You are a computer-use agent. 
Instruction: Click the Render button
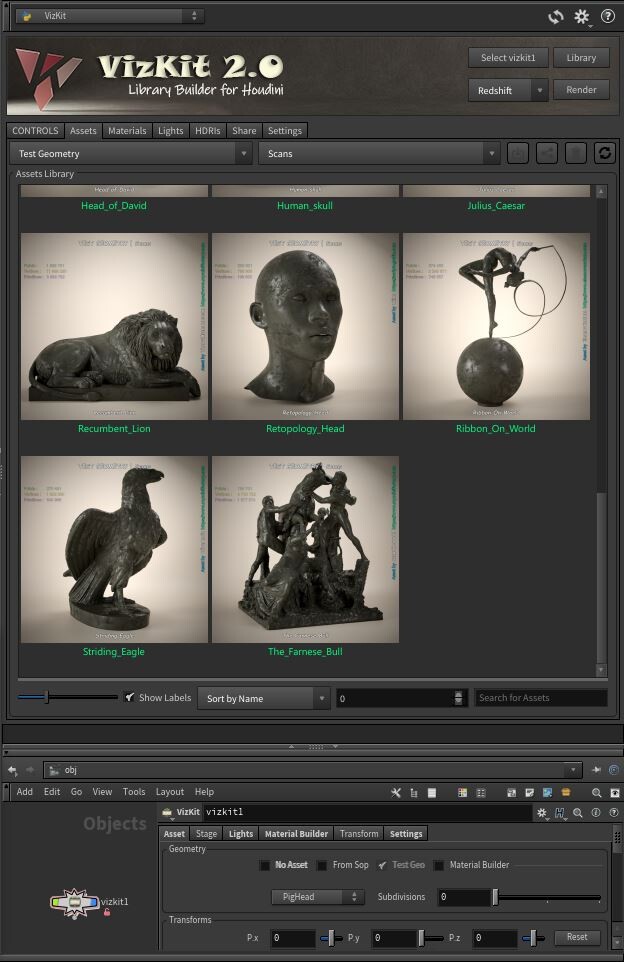click(581, 90)
